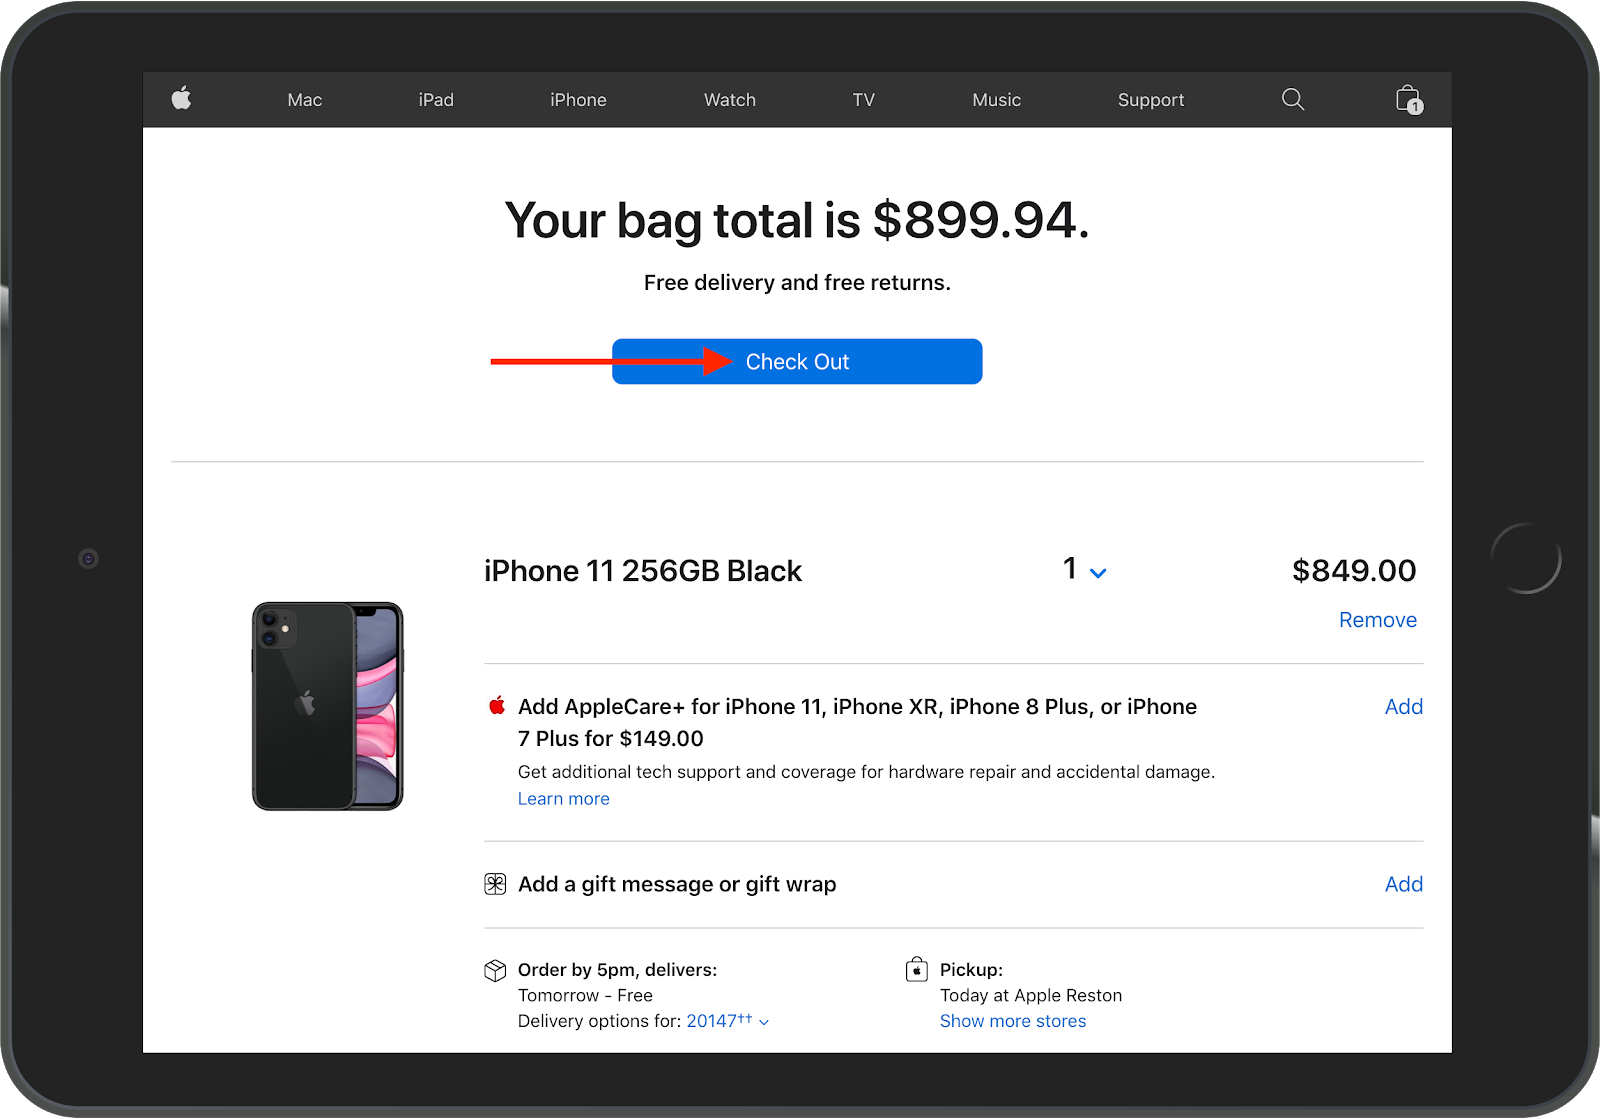Click the gift wrap icon
The height and width of the screenshot is (1119, 1600).
click(495, 884)
